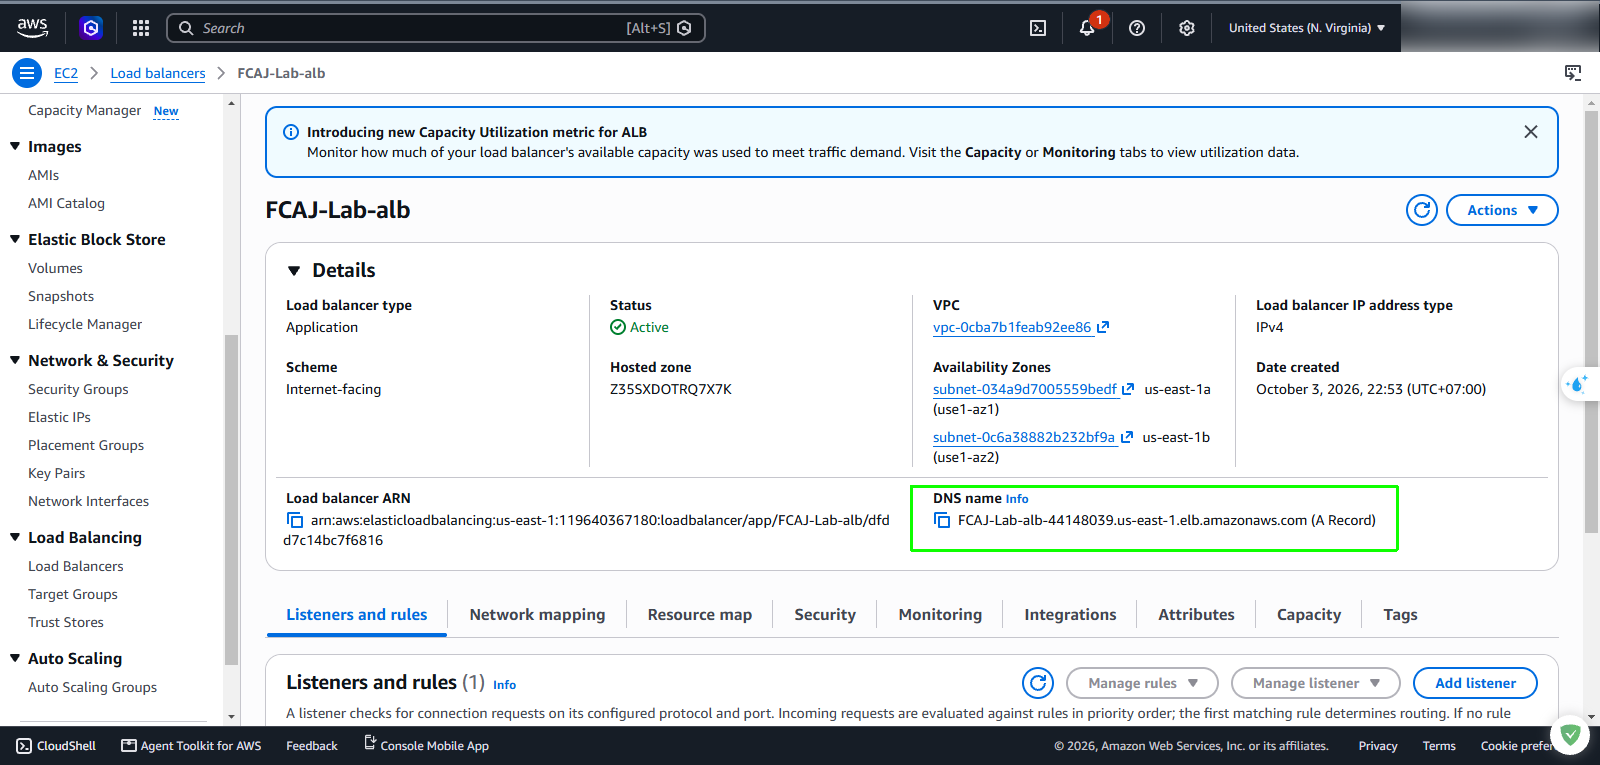Refresh the load balancer details
Image resolution: width=1600 pixels, height=765 pixels.
1422,210
